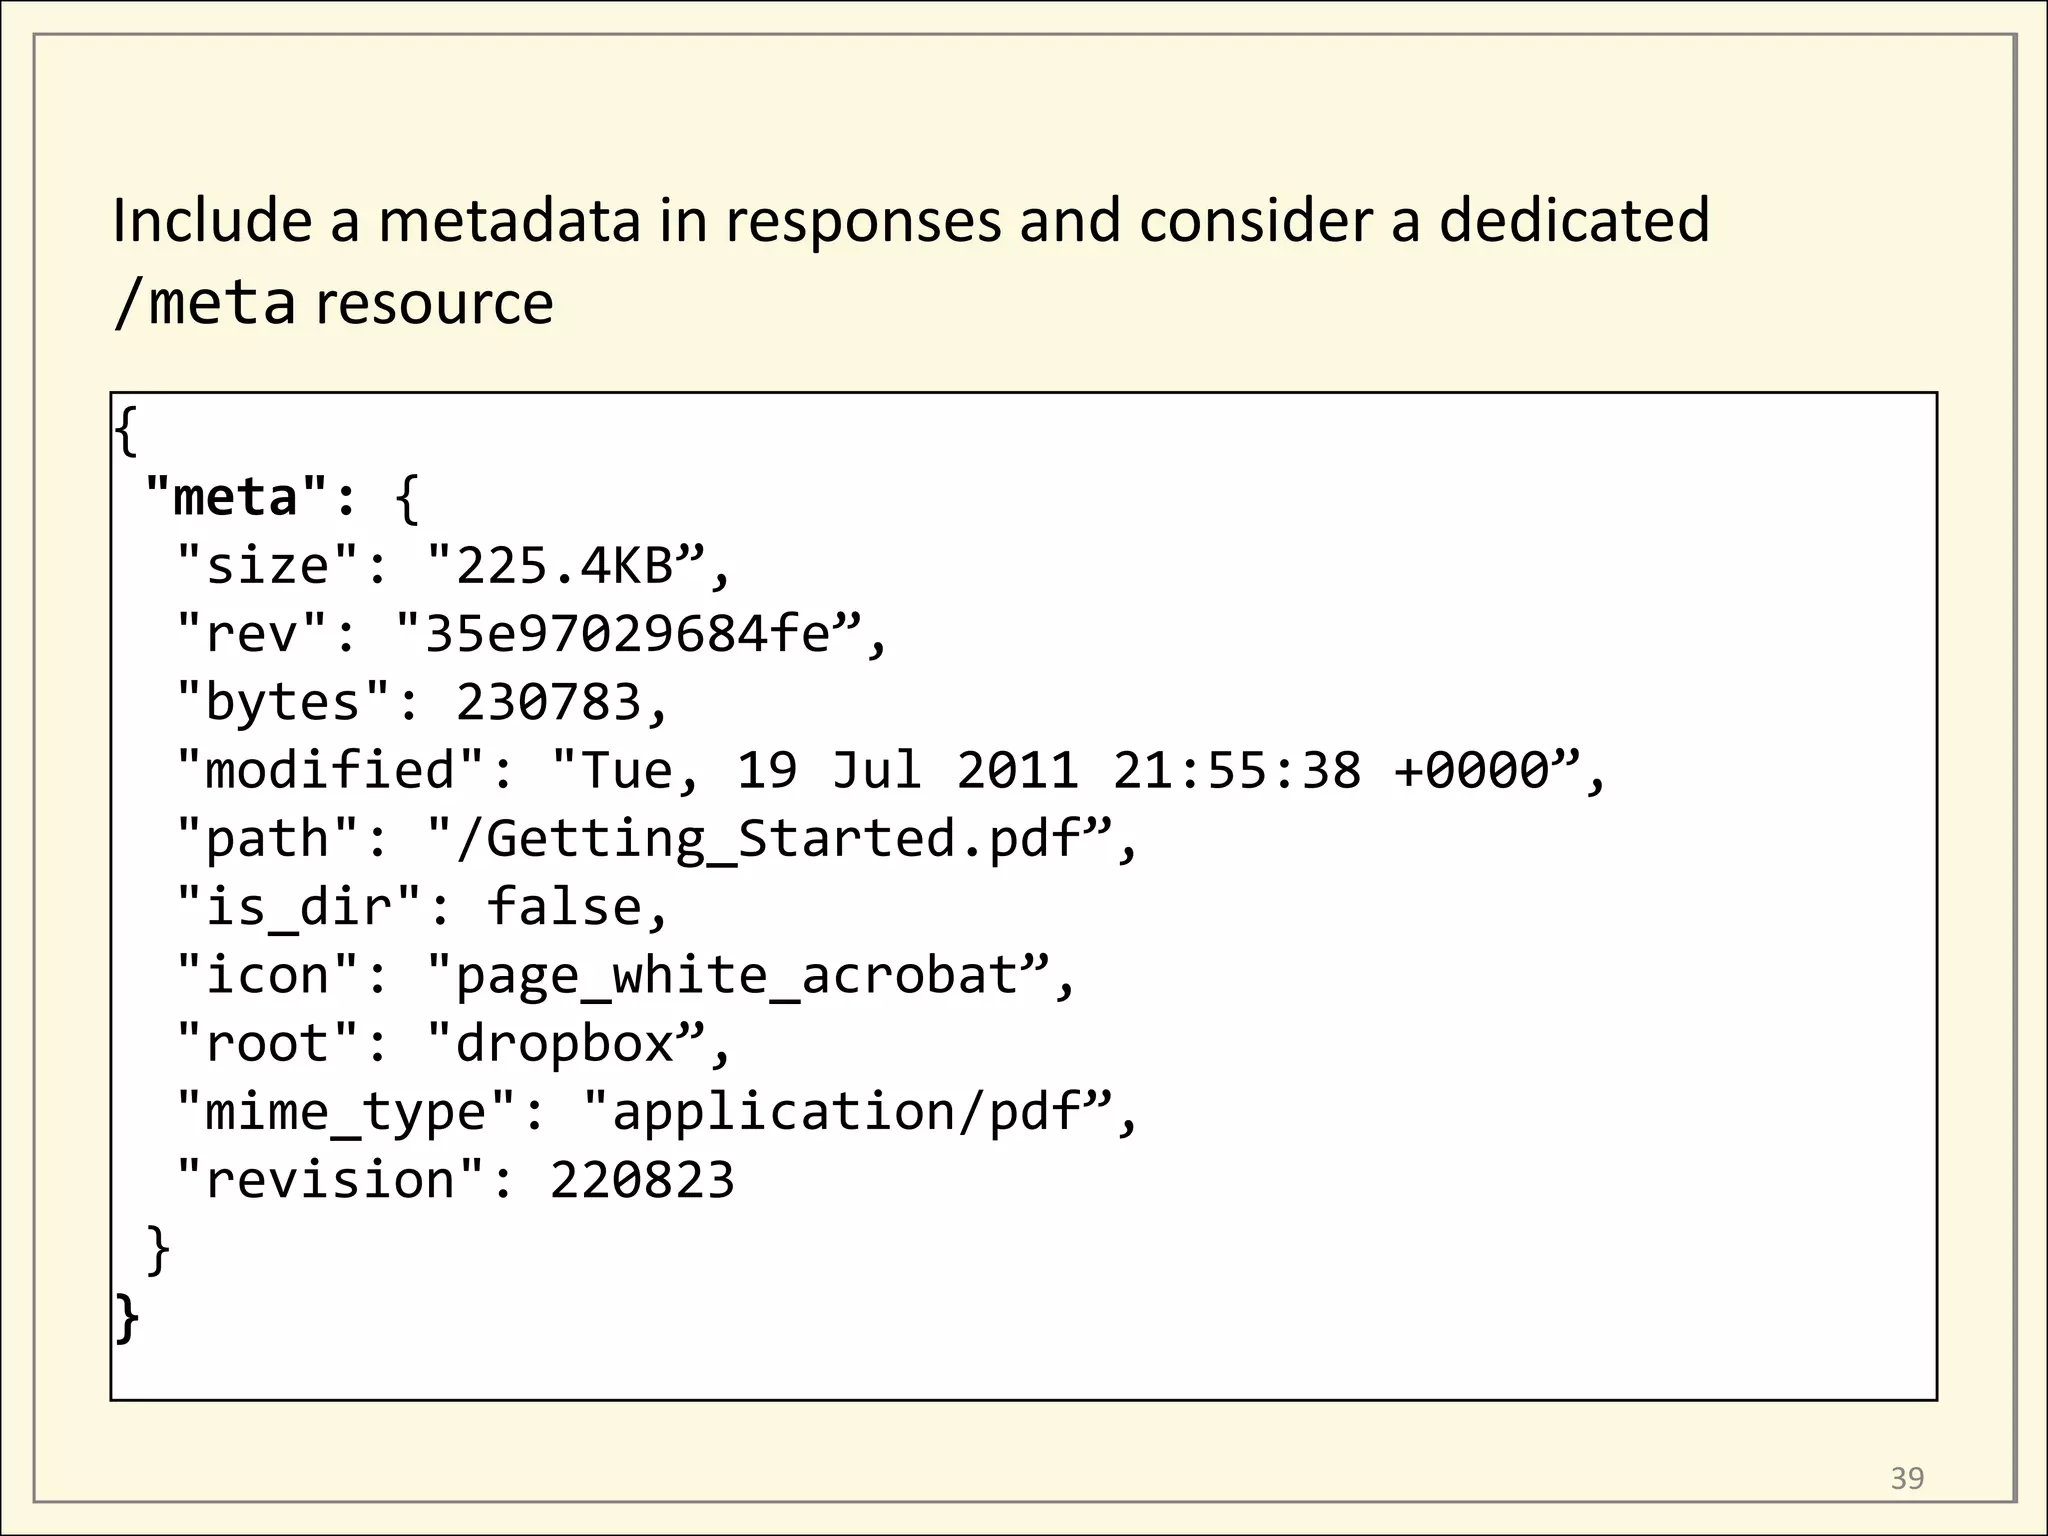Click slide page number 39
This screenshot has width=2048, height=1536.
click(x=1907, y=1478)
